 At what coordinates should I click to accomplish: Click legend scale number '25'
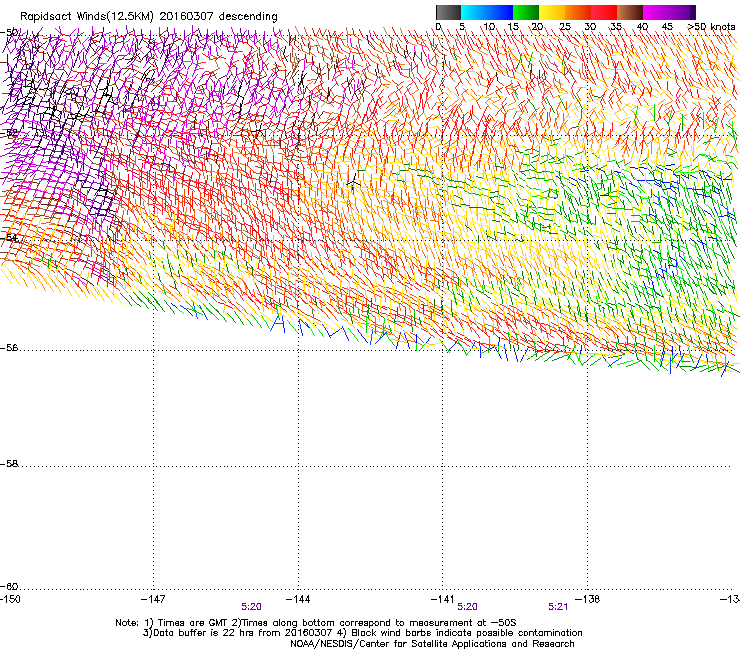pyautogui.click(x=565, y=27)
